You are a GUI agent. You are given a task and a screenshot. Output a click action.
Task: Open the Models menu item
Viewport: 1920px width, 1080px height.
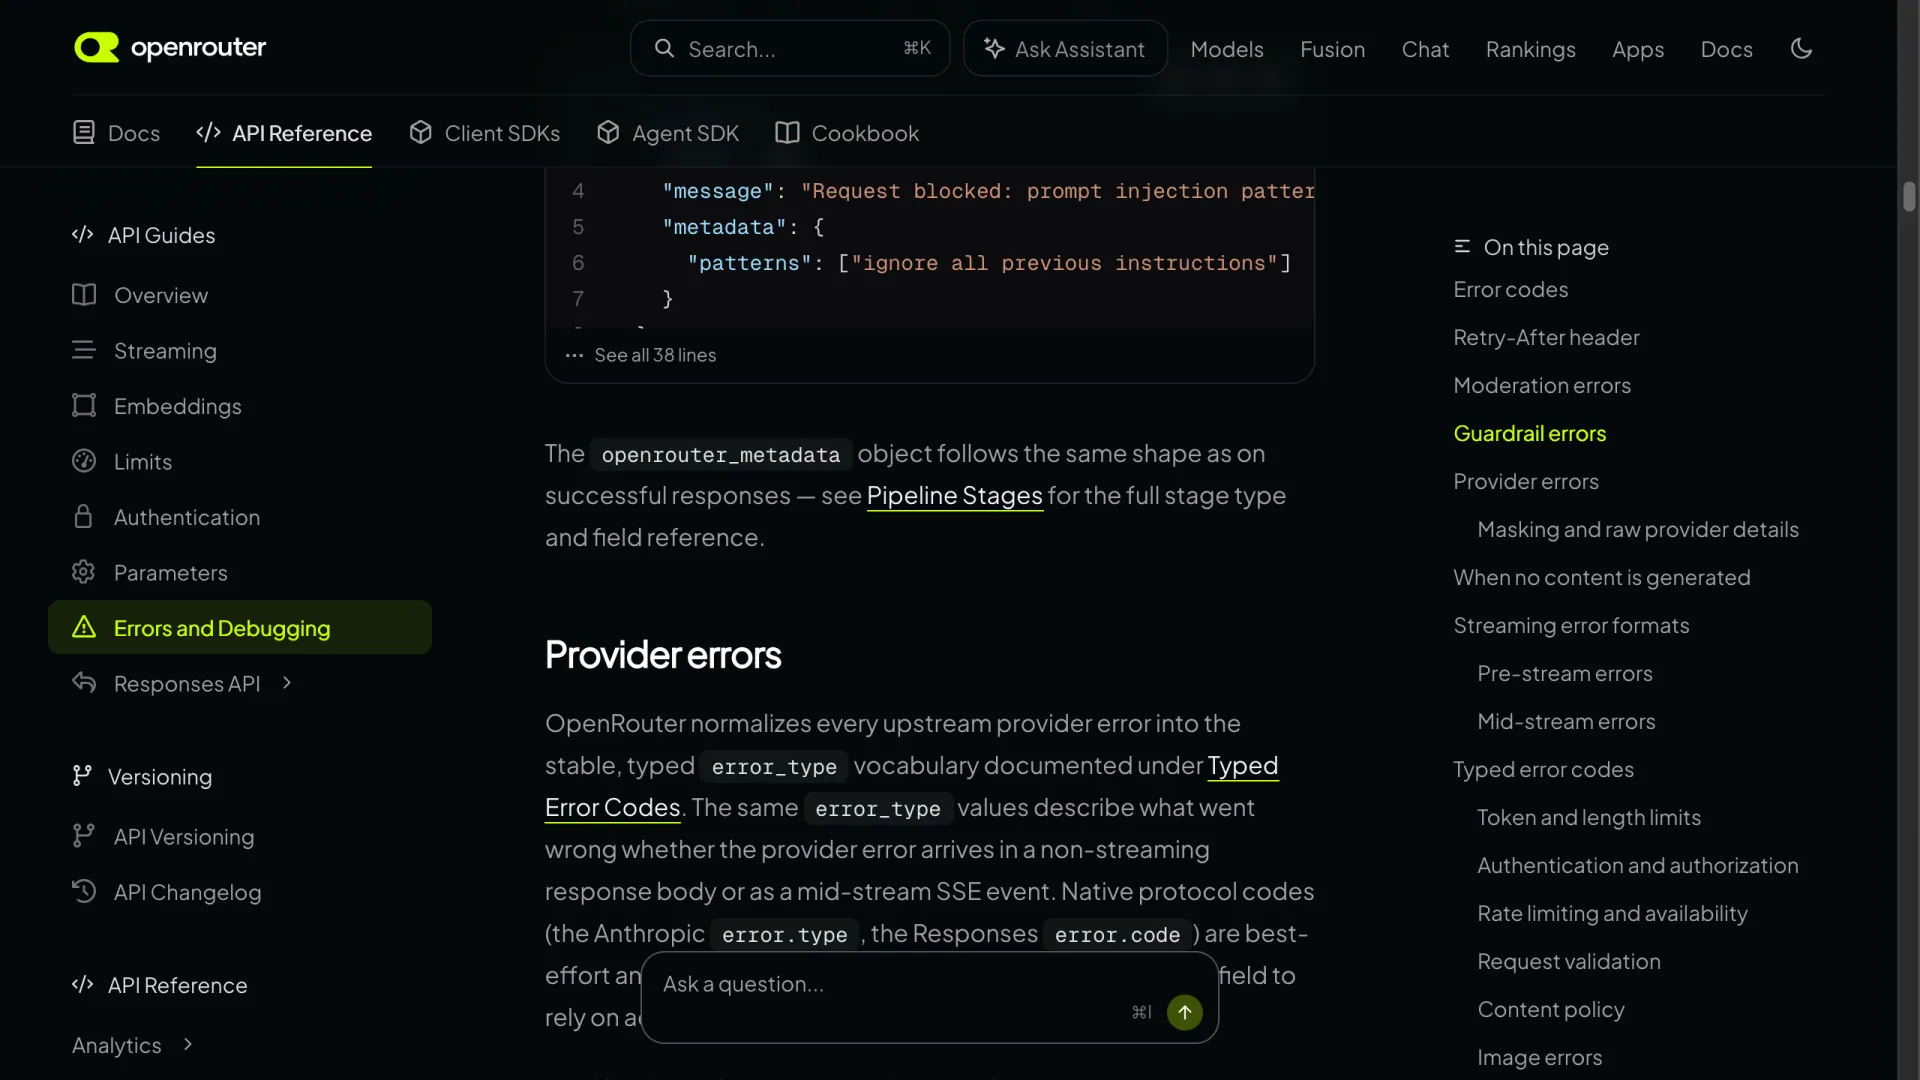1227,49
